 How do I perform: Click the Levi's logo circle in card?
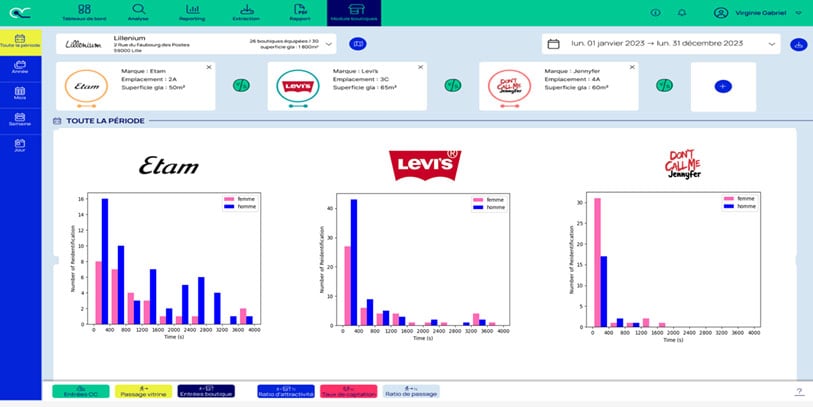pos(298,86)
